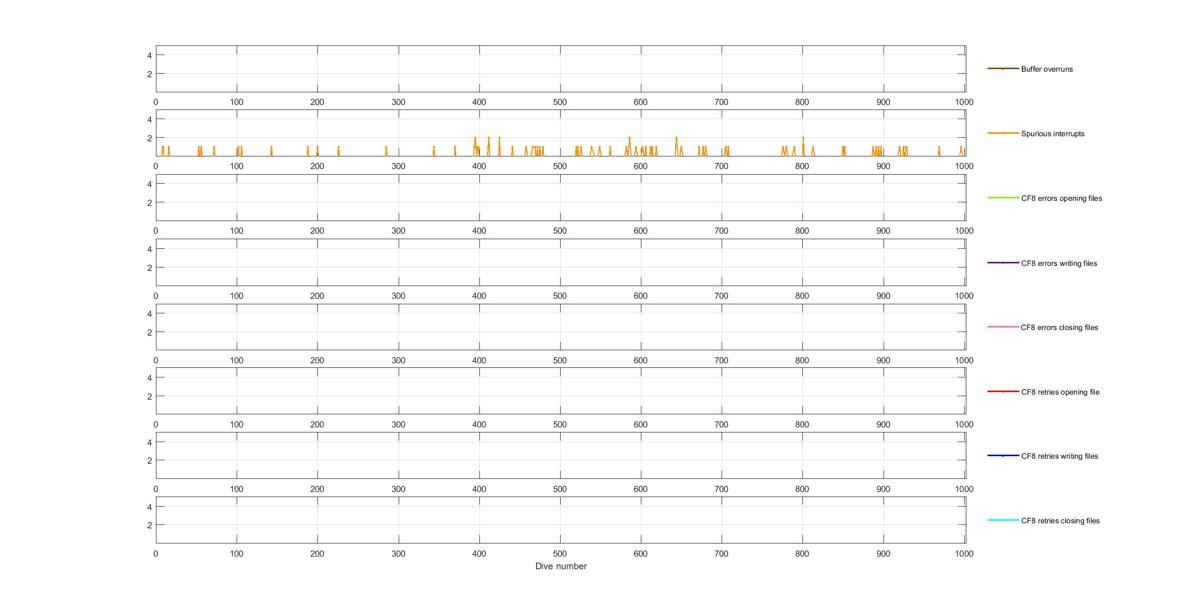Click the "Spurious interrupts" legend label
Screen dimensions: 1200x611
coord(1053,134)
